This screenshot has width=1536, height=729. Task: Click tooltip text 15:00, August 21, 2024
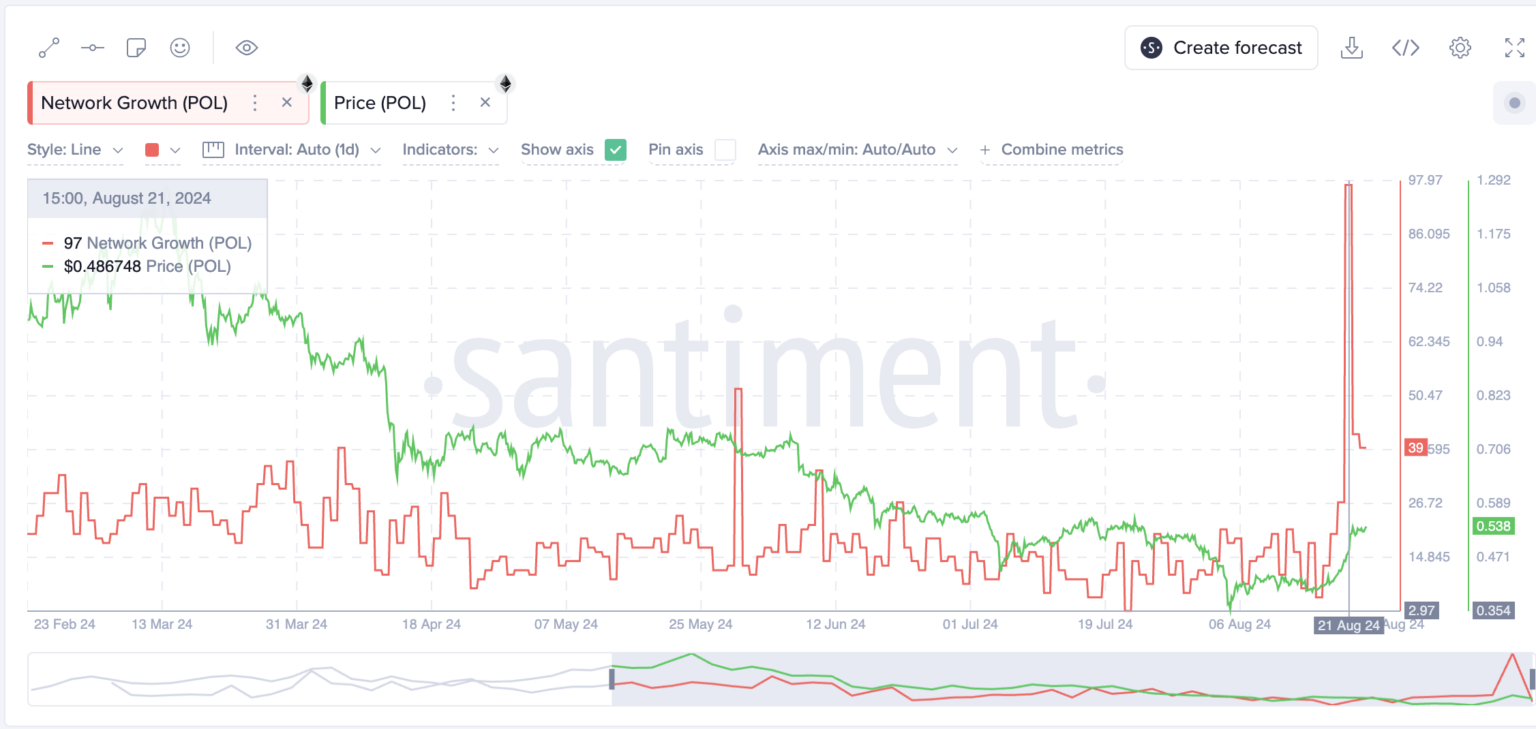click(126, 198)
